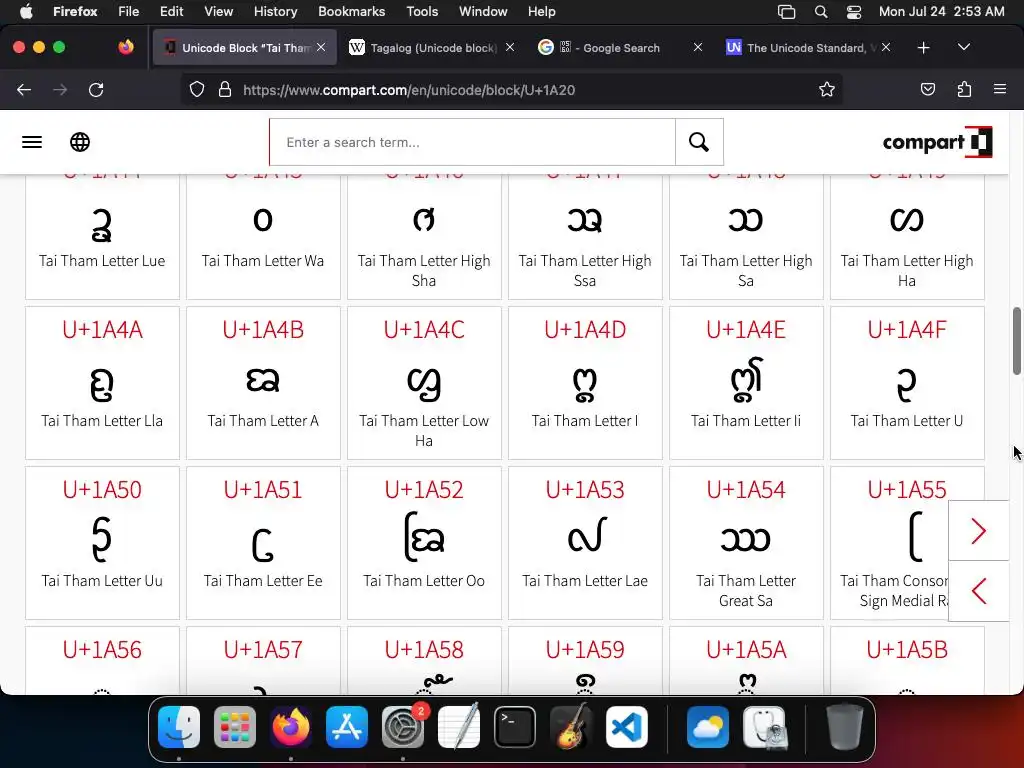The width and height of the screenshot is (1024, 768).
Task: Open the U+1A4F Tai Tham Letter U card
Action: (x=907, y=383)
